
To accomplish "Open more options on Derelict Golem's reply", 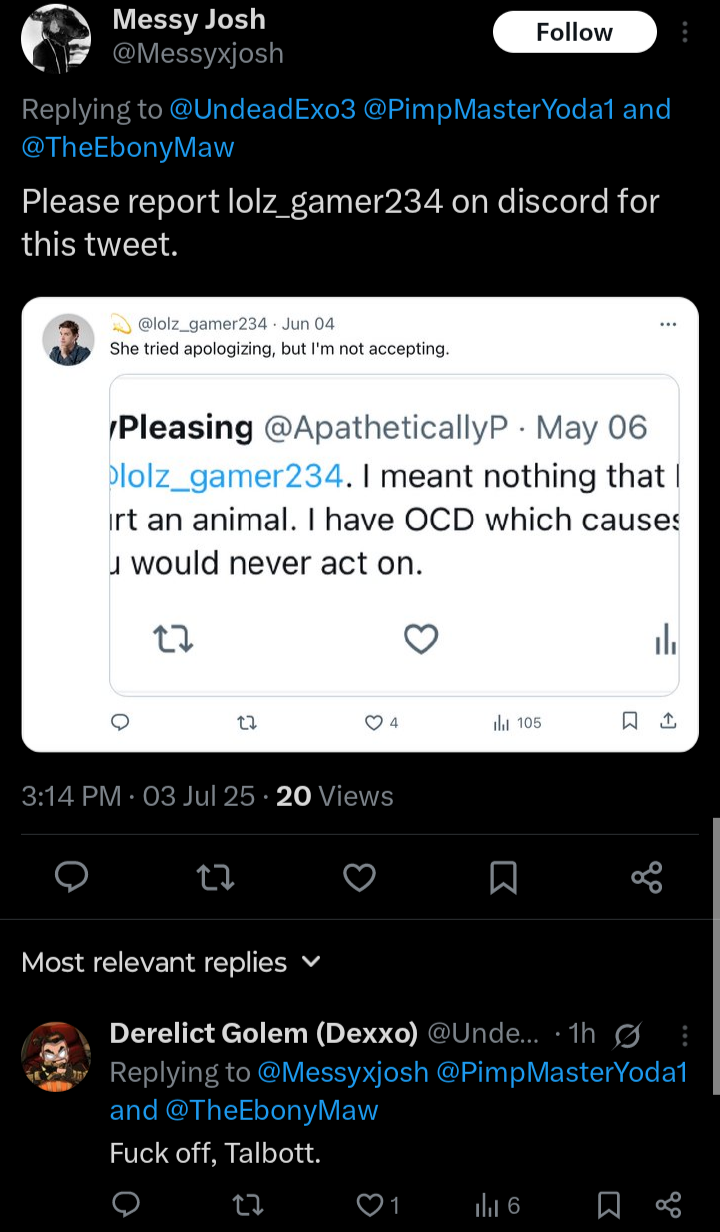I will (685, 1034).
